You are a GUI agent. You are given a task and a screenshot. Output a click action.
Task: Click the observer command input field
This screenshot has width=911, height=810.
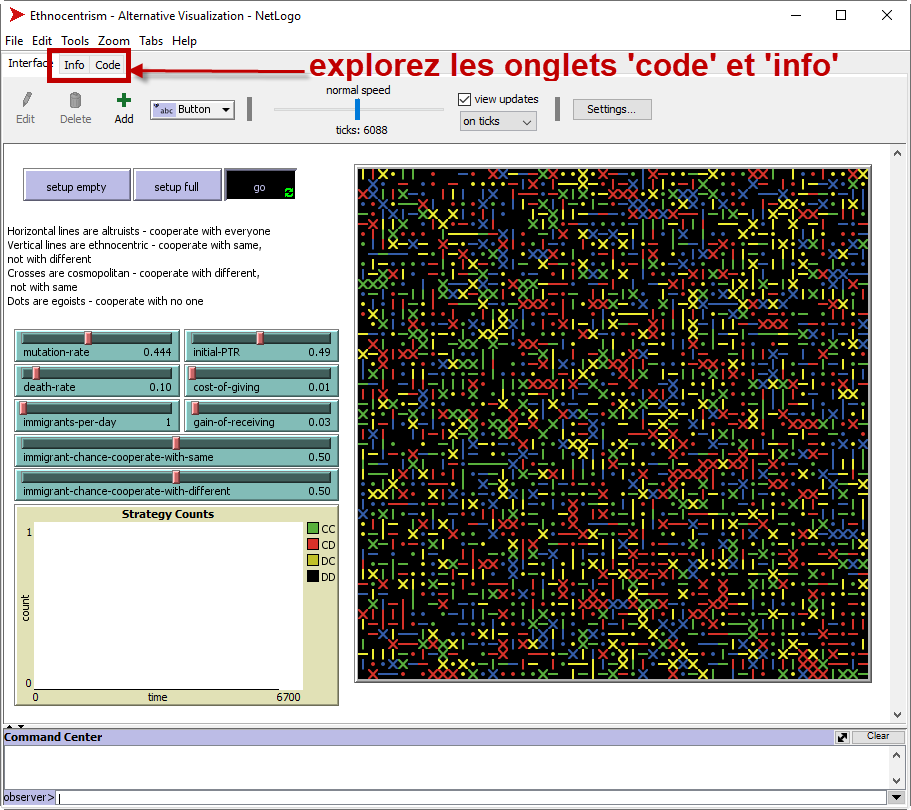(x=472, y=797)
